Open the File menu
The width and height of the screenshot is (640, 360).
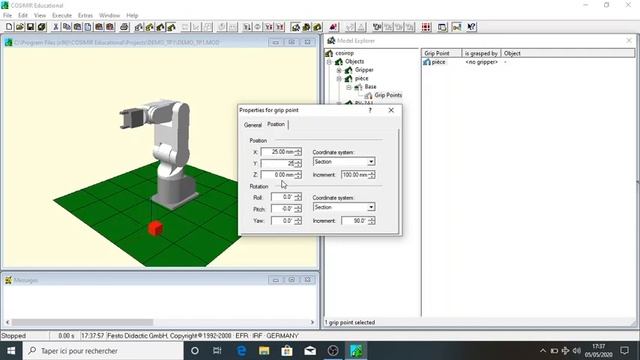tap(7, 16)
